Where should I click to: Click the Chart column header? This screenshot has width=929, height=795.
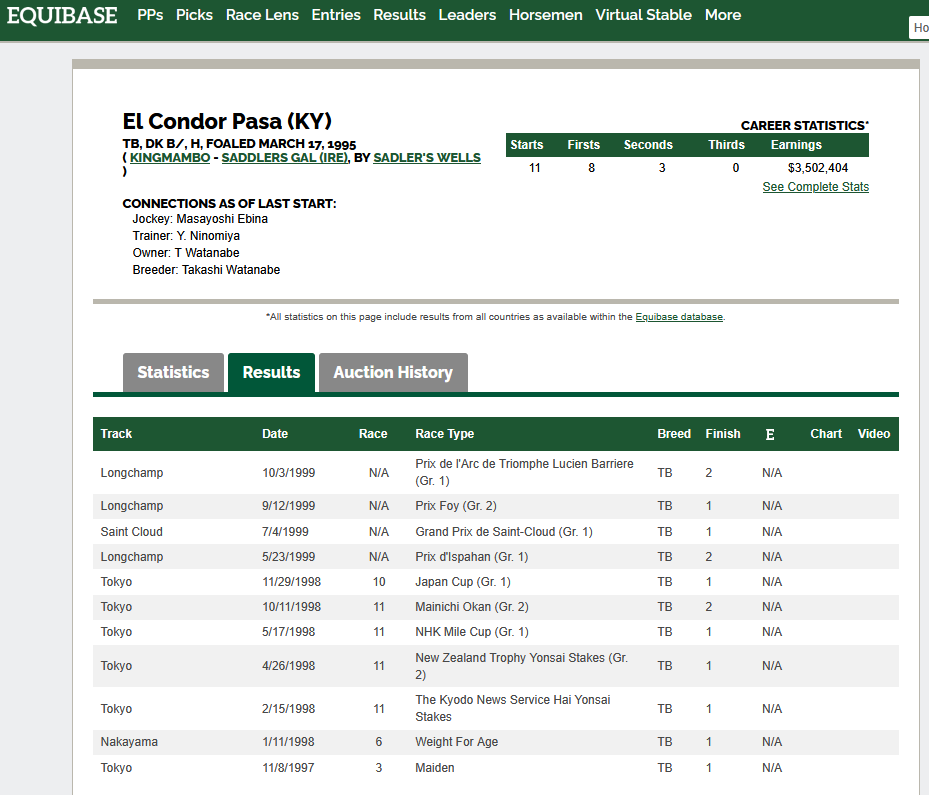pyautogui.click(x=826, y=434)
